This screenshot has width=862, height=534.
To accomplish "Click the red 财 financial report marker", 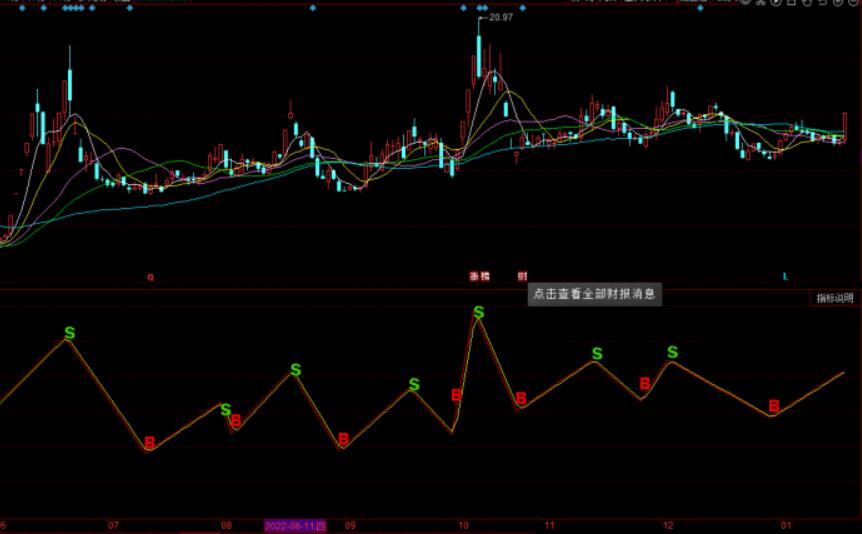I will (x=521, y=276).
